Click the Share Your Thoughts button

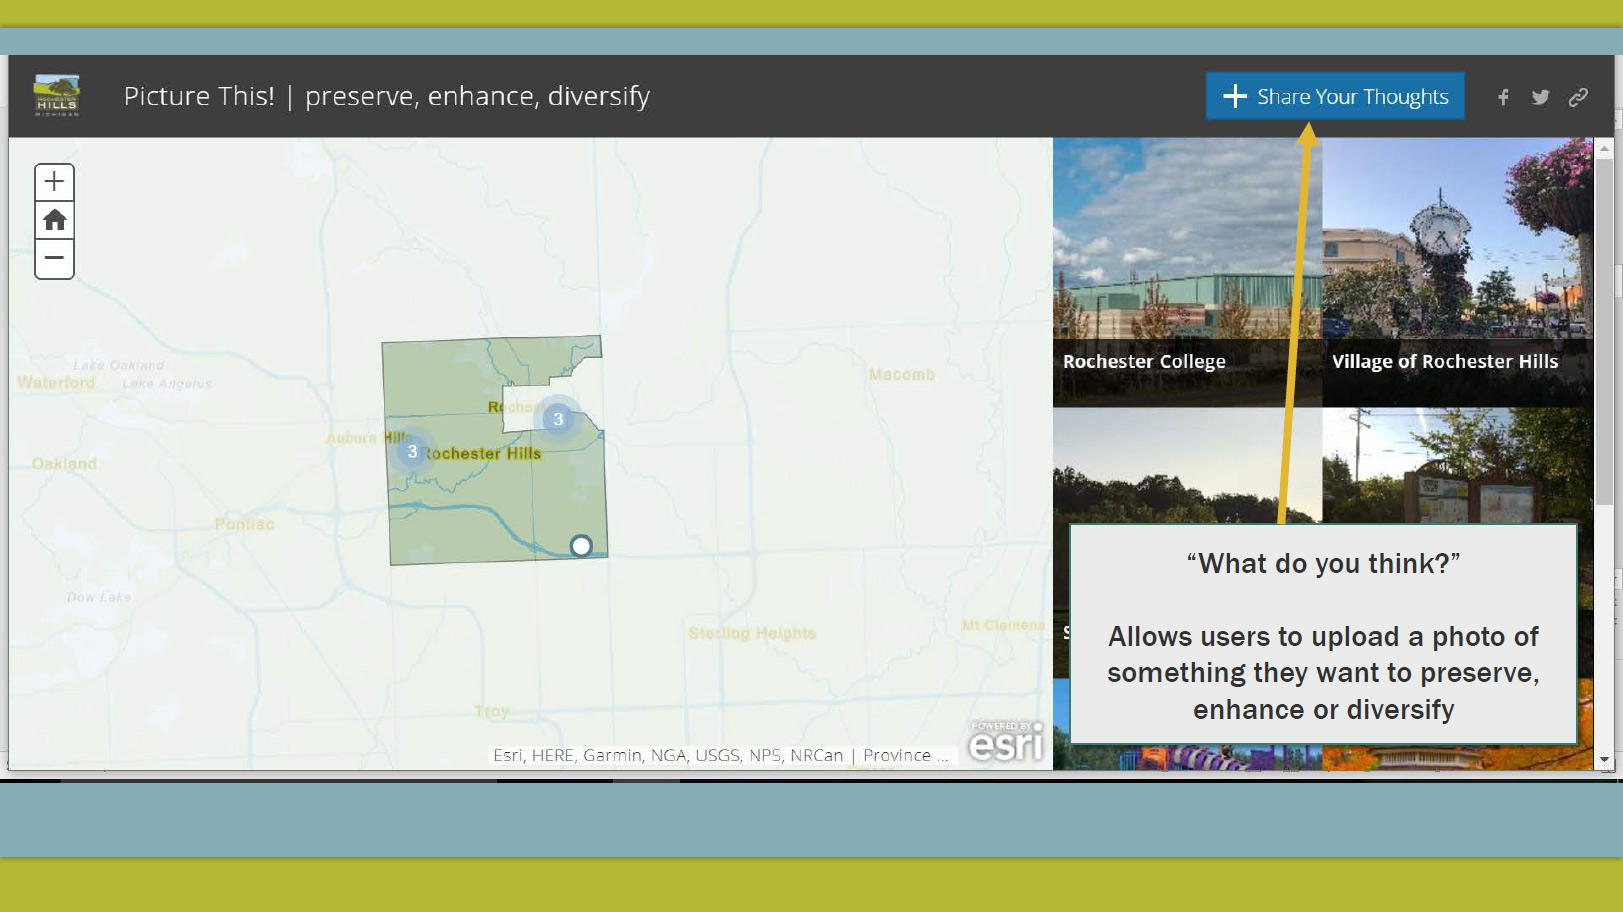[x=1334, y=96]
